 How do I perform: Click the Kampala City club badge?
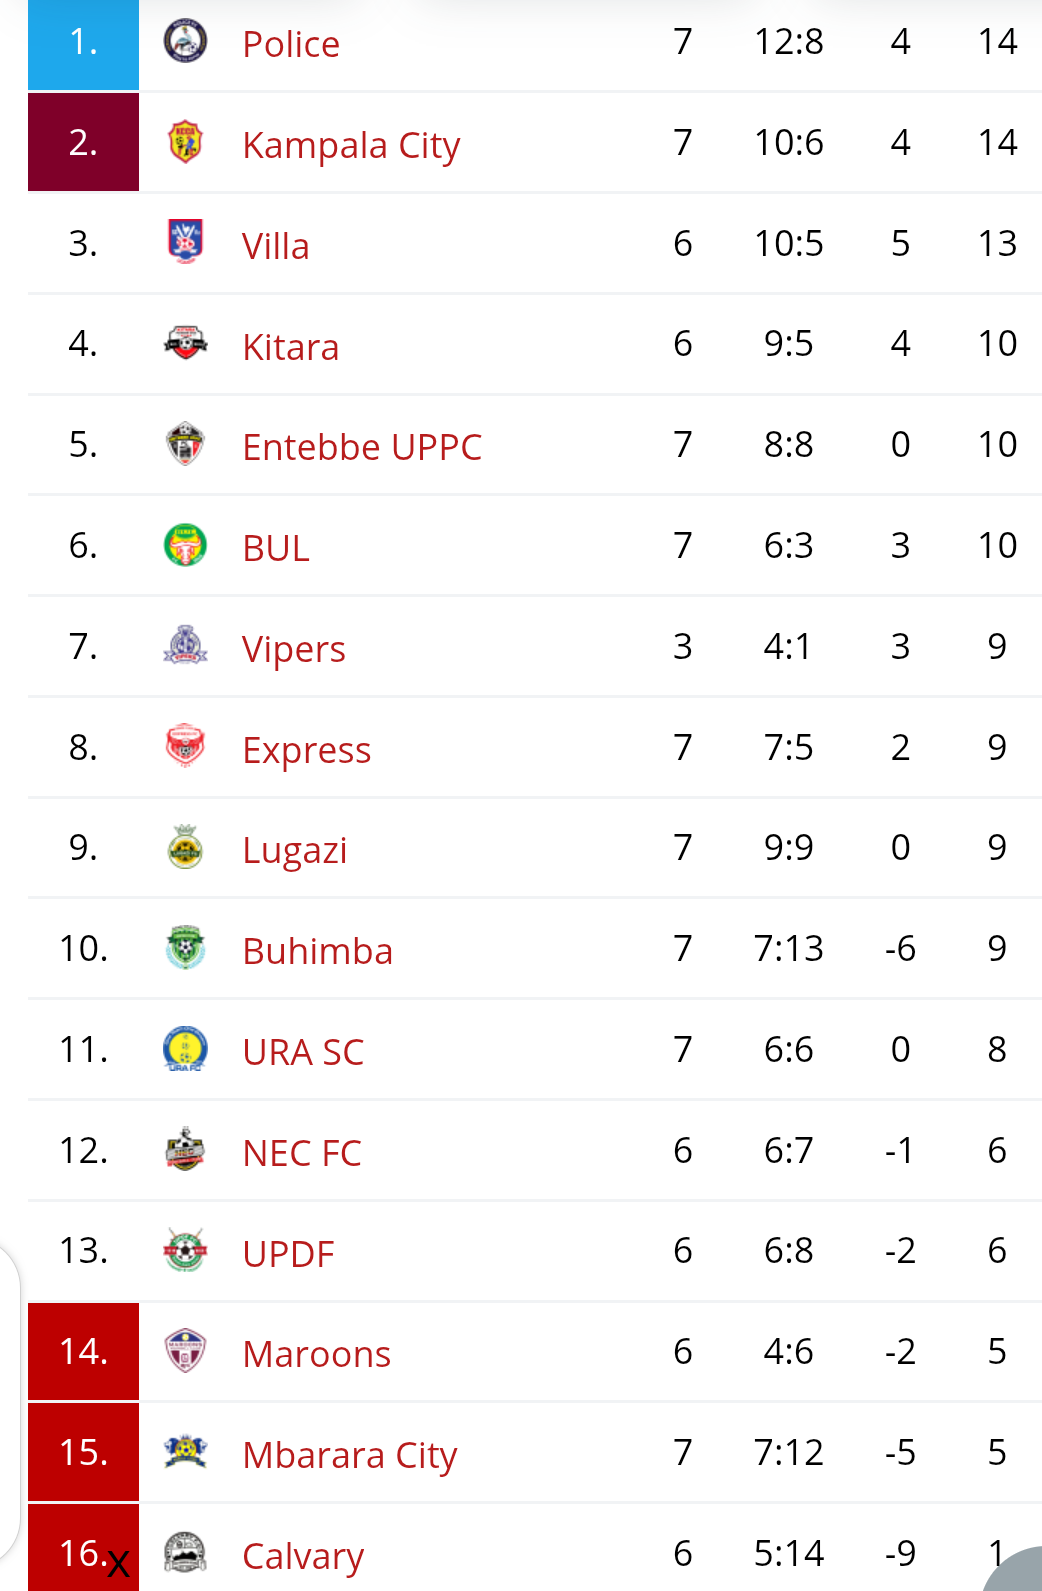pos(184,142)
